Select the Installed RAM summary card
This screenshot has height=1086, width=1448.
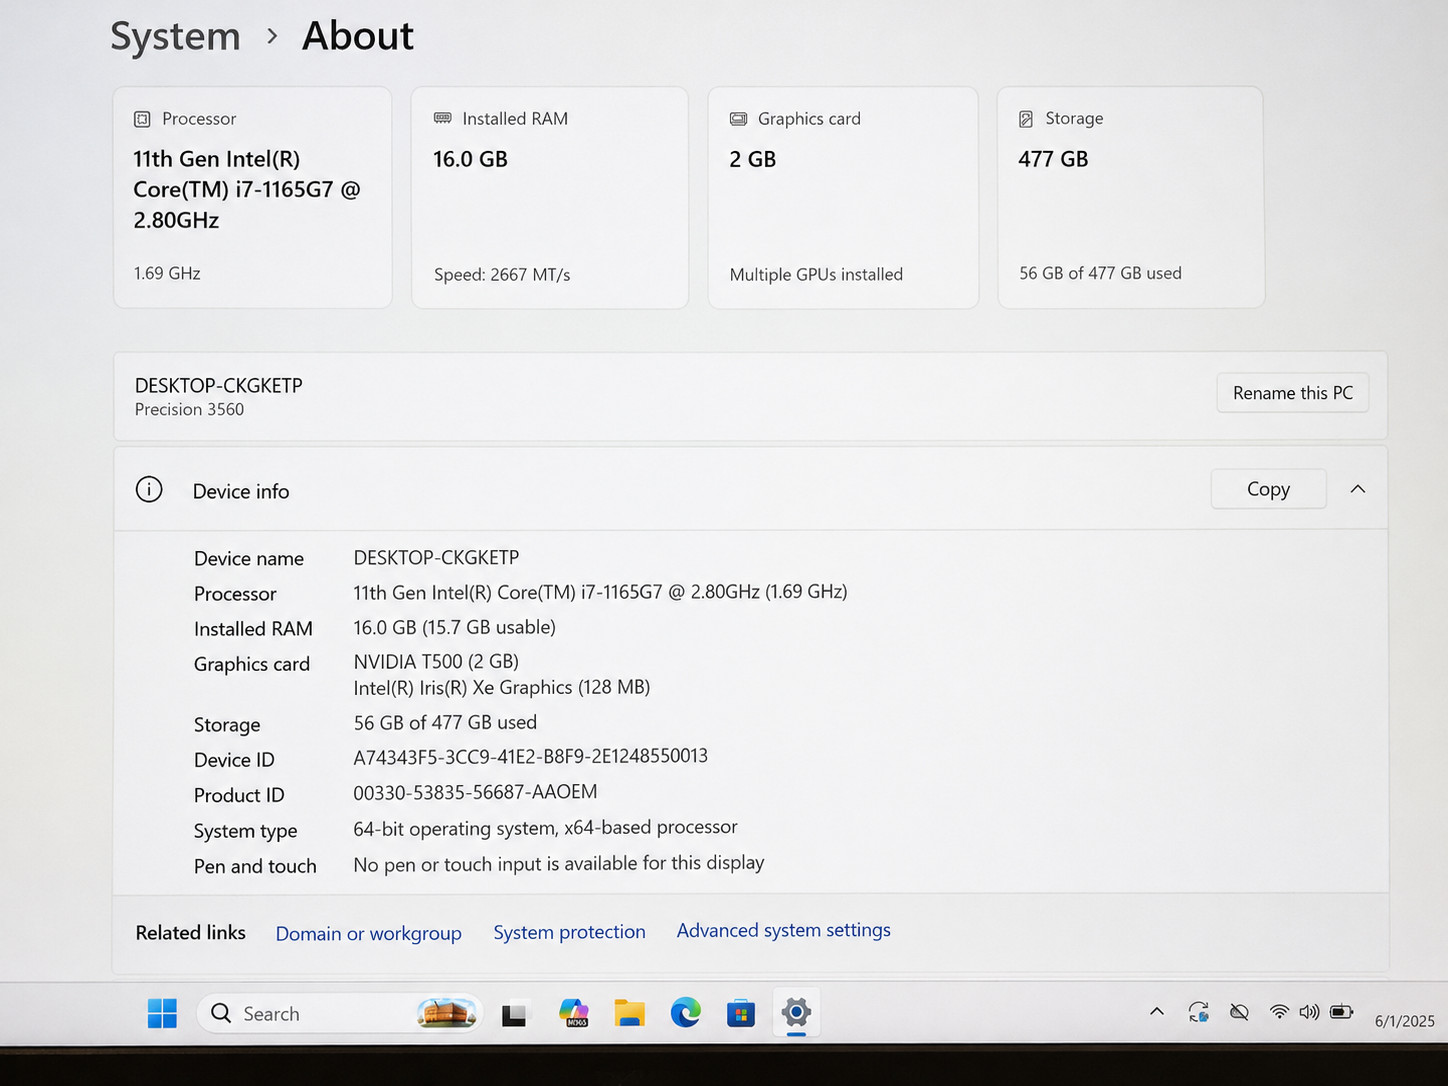550,197
